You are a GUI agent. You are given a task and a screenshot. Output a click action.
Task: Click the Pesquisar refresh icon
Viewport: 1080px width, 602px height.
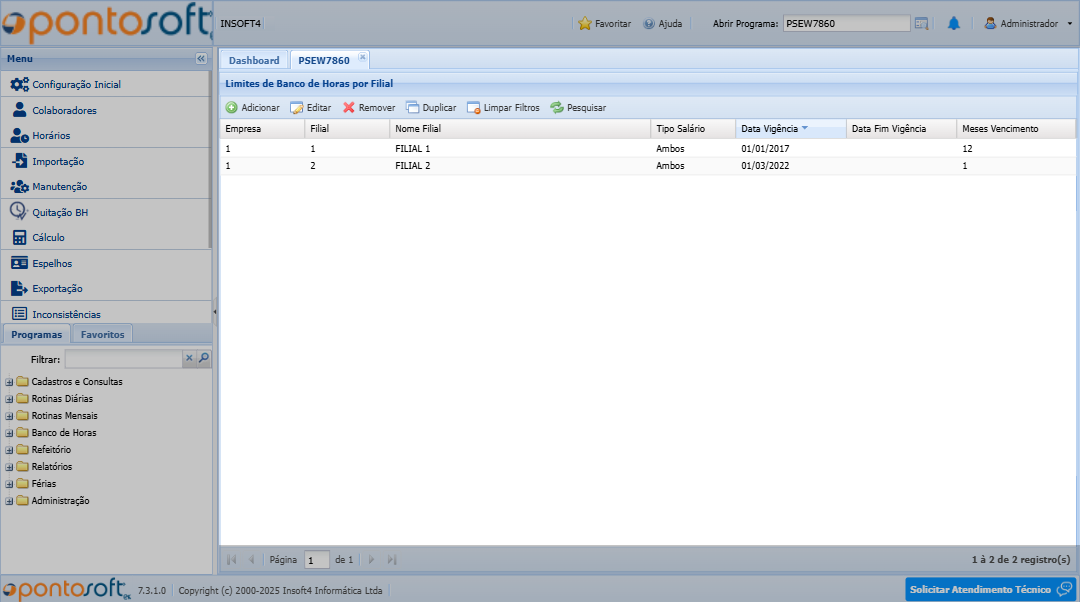tap(557, 108)
